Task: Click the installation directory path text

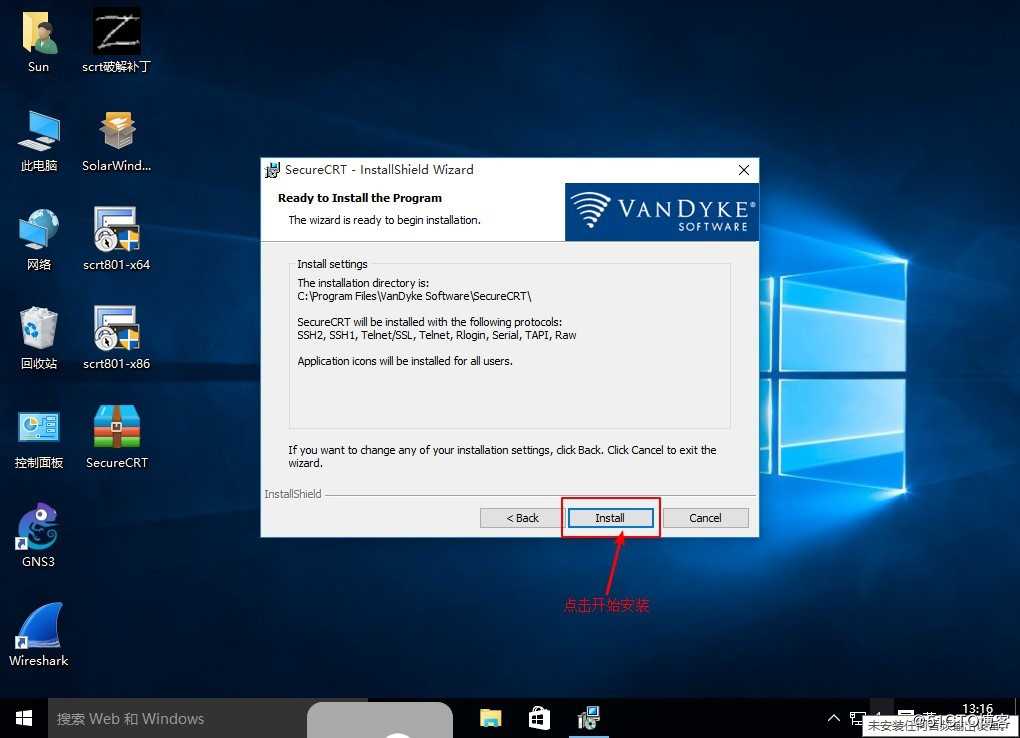Action: (x=414, y=296)
